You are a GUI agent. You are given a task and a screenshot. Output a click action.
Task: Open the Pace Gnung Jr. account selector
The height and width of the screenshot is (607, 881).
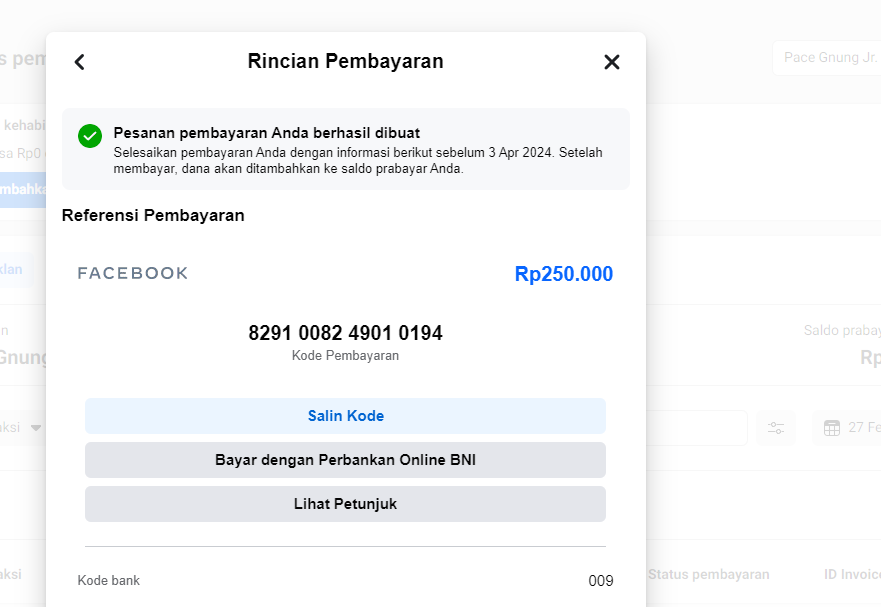click(x=826, y=58)
